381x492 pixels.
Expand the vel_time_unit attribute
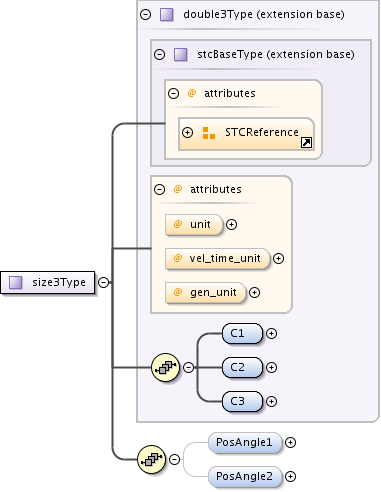point(278,258)
